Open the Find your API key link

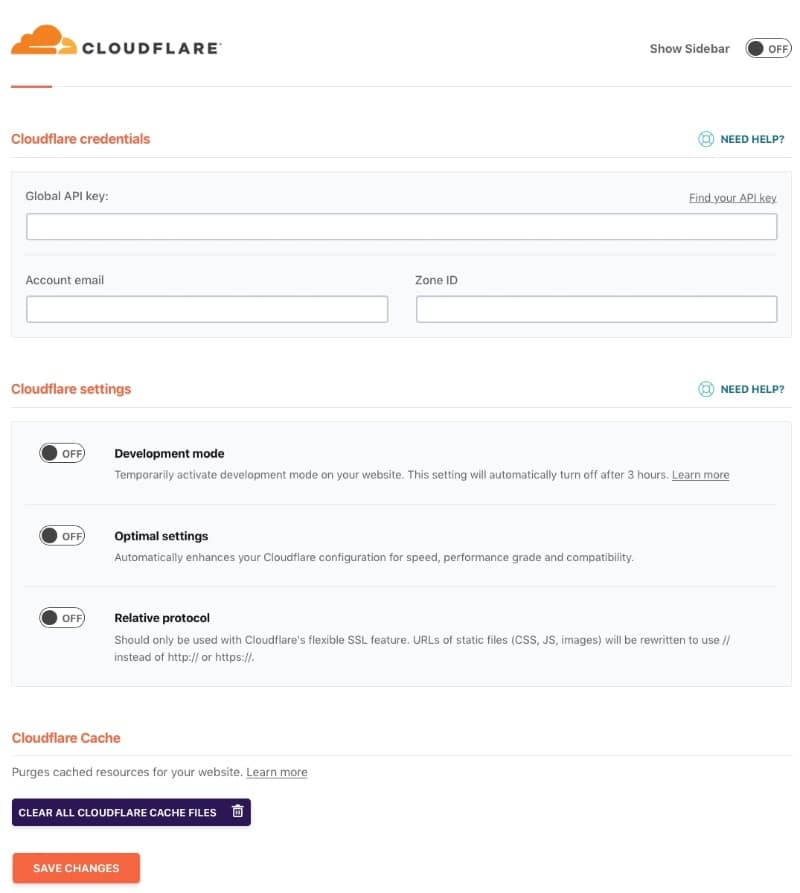(x=733, y=197)
